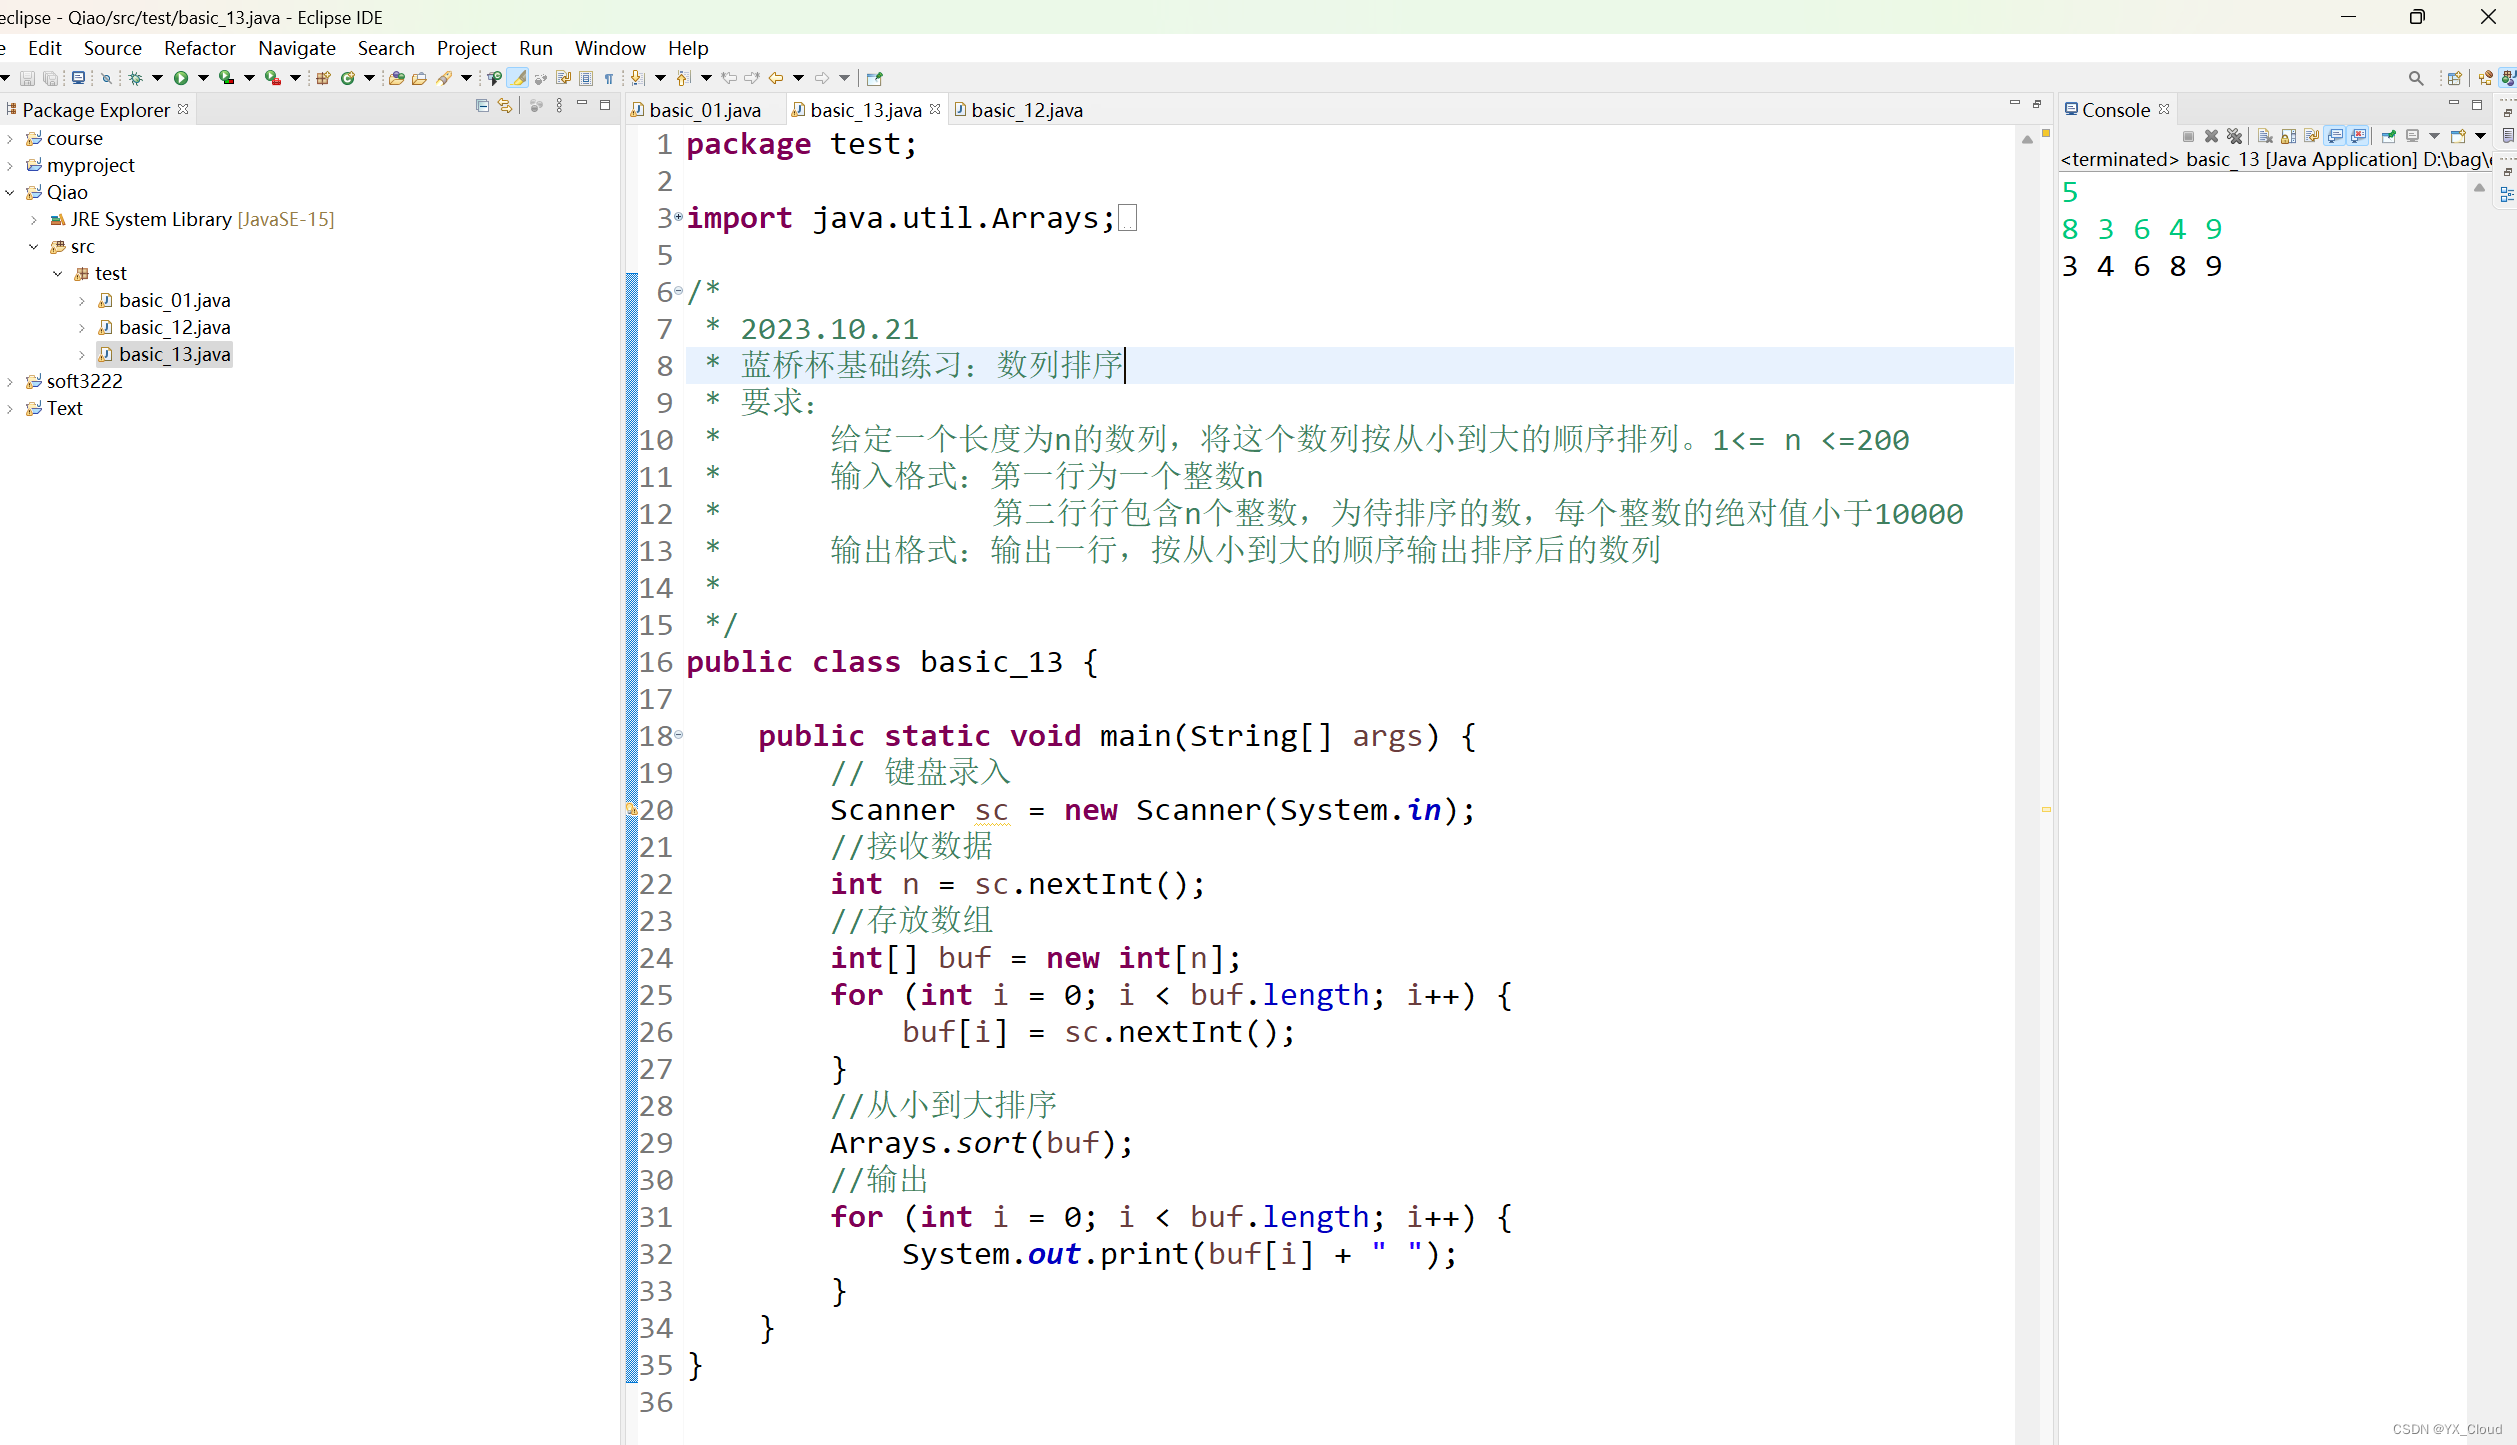Collapse the import declaration on line 3

coord(679,218)
